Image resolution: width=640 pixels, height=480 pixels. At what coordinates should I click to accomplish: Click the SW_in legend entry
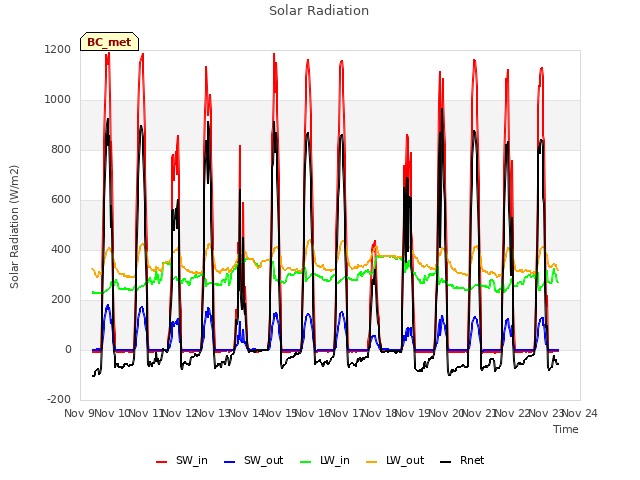tap(182, 460)
